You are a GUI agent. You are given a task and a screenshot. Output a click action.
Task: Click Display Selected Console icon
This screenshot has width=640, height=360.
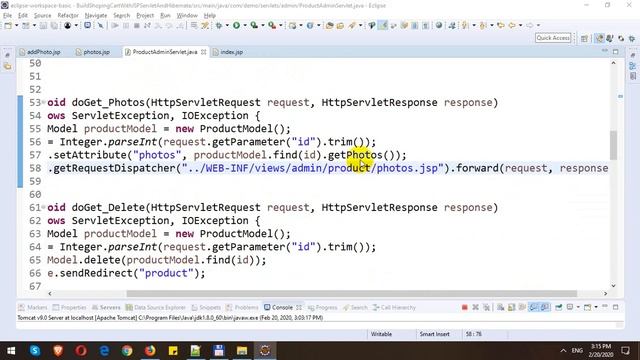570,307
